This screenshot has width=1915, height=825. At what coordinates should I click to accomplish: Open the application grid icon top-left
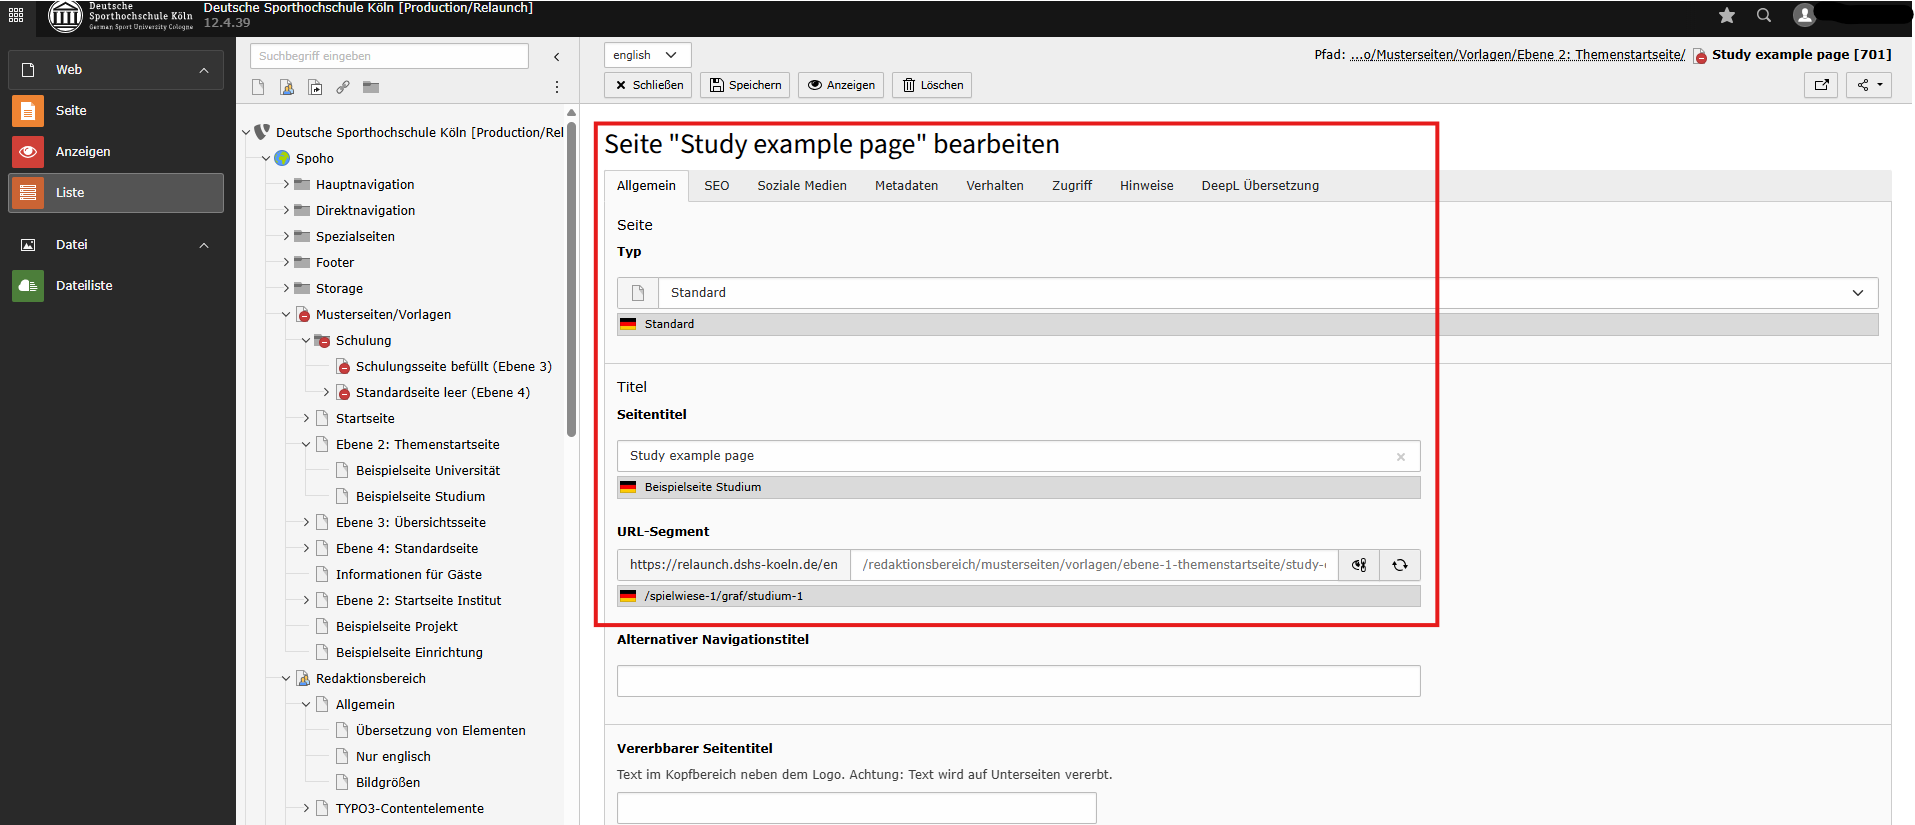(16, 15)
